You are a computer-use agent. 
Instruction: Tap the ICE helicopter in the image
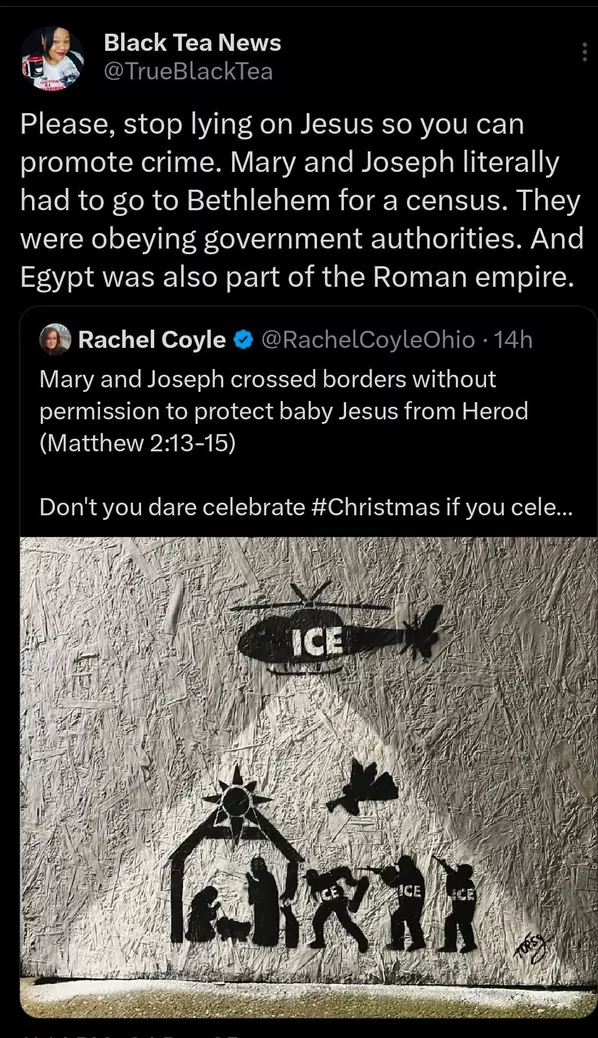[x=336, y=629]
